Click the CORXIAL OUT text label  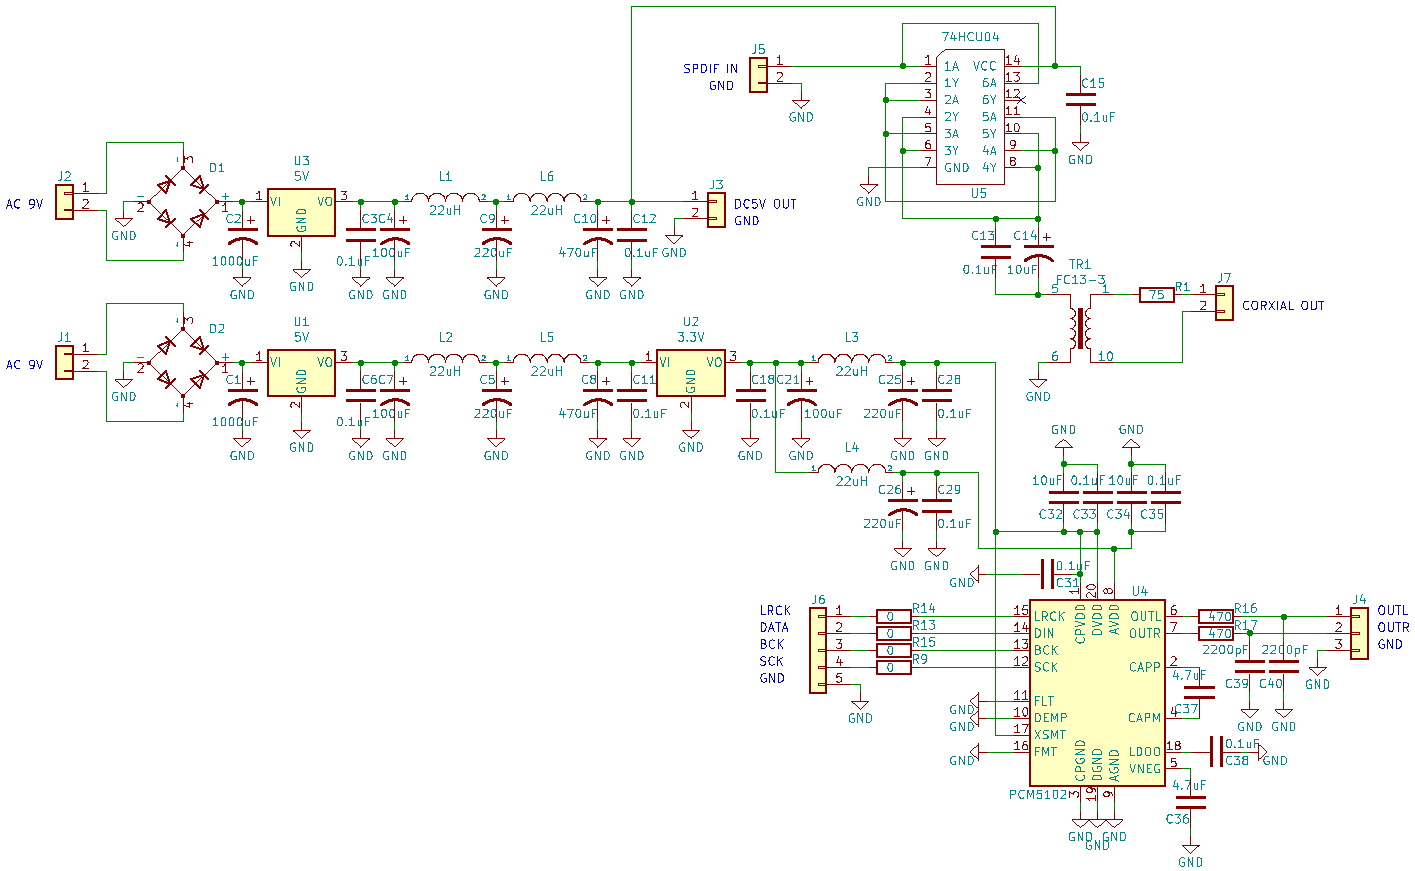click(x=1282, y=306)
